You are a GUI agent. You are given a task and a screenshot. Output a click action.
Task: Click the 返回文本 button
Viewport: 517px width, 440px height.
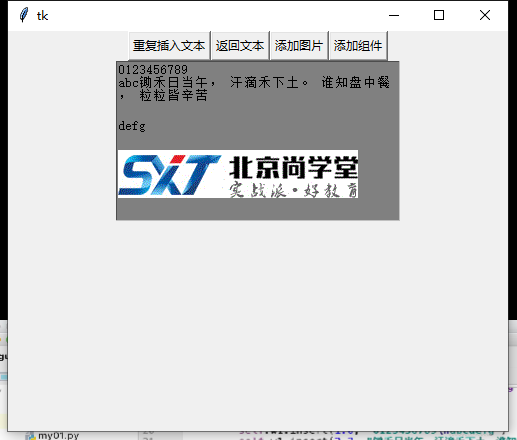(x=240, y=46)
